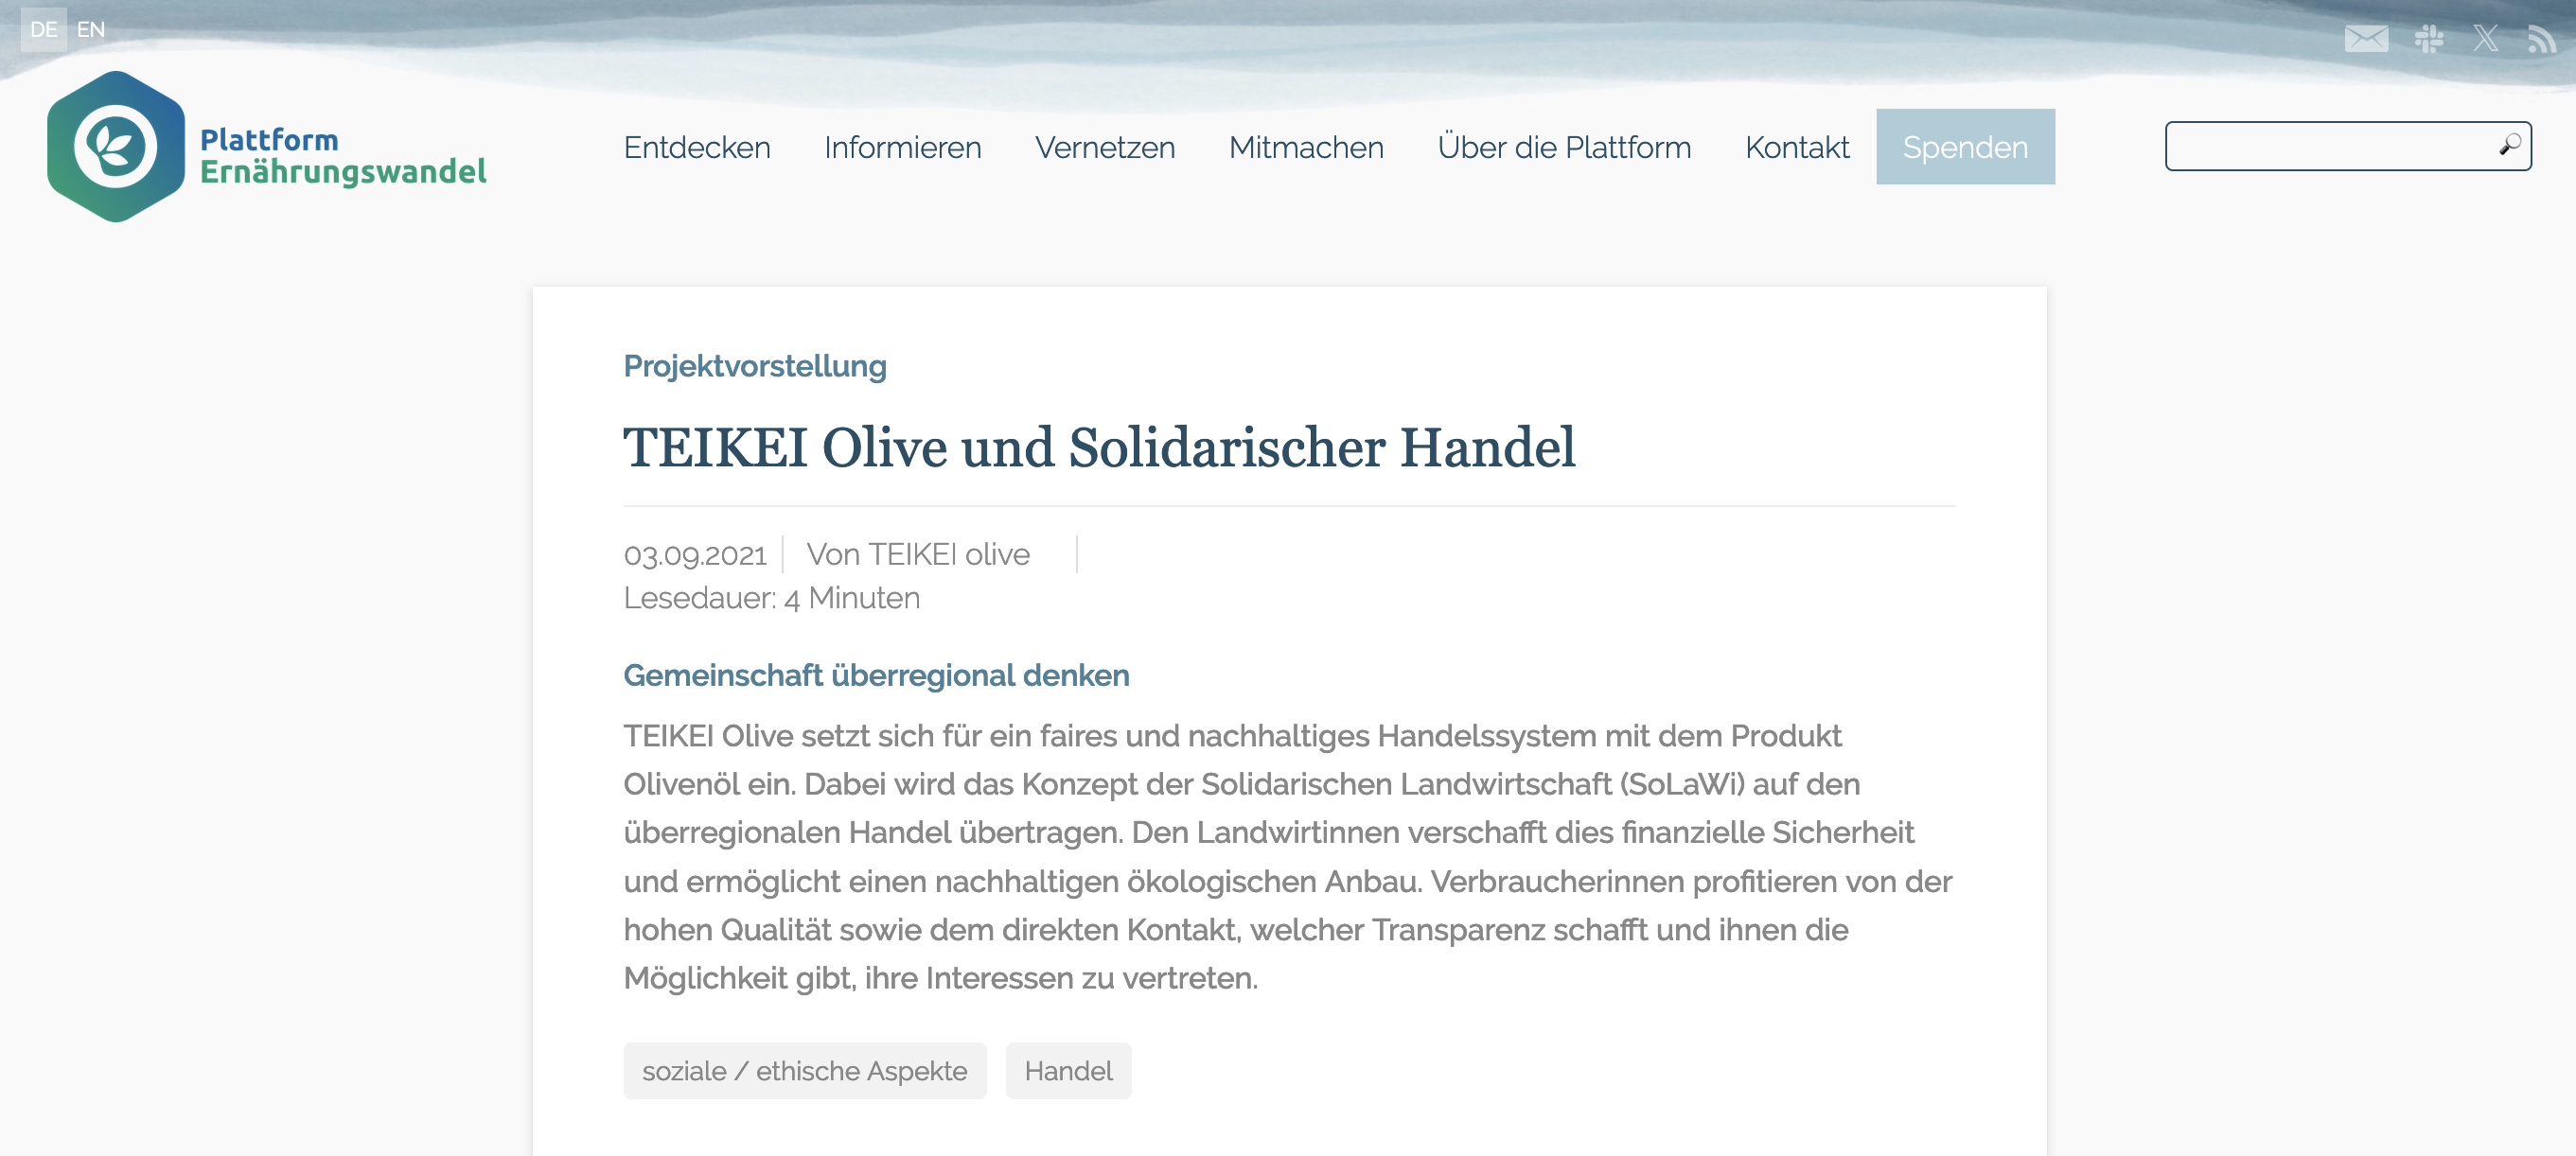Open the Vernetzen menu

pos(1105,147)
